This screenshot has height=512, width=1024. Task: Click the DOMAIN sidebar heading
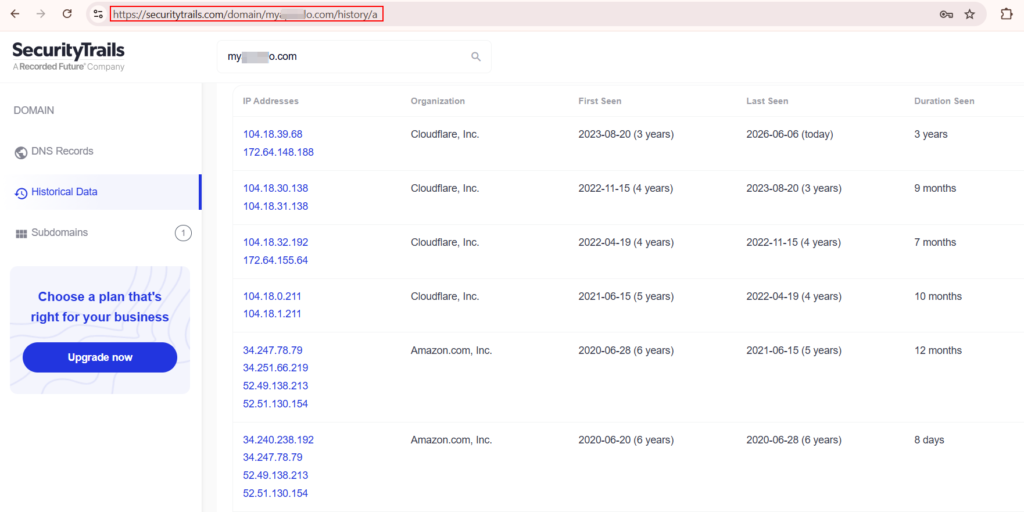[x=34, y=110]
